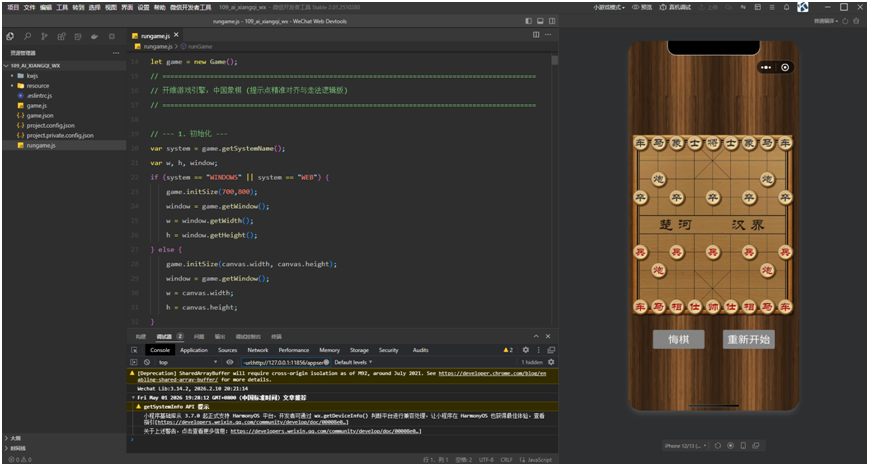Screen dimensions: 869x466
Task: Click the real device debug icon
Action: [x=663, y=7]
